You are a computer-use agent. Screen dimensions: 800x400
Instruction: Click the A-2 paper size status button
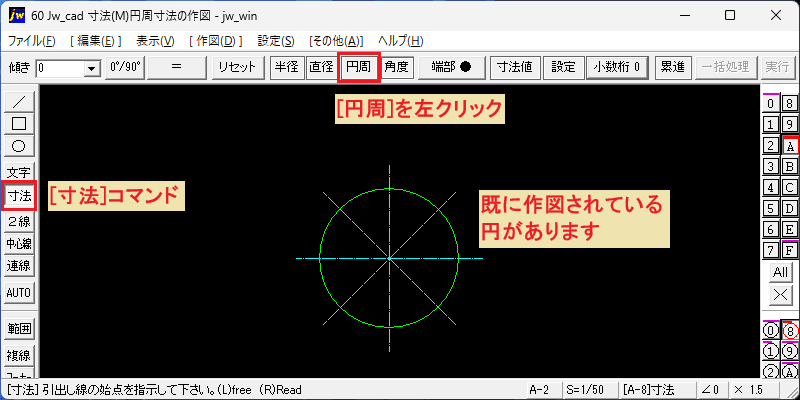pos(543,390)
